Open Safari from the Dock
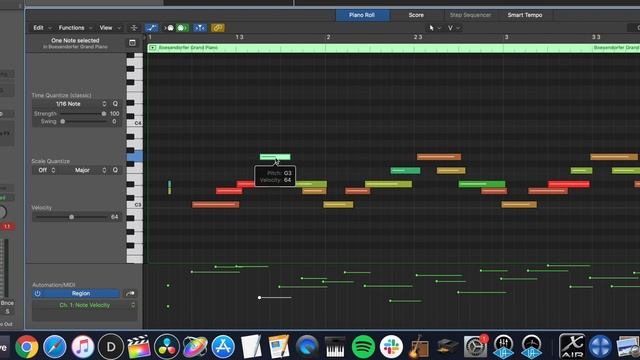Viewport: 640px width, 360px height. (x=55, y=347)
